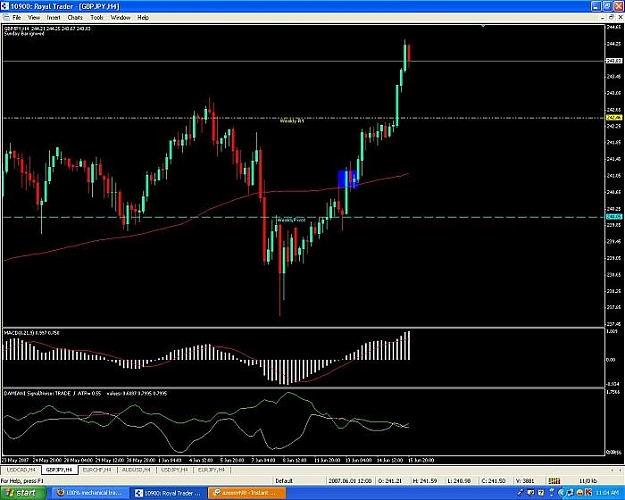Click the C: 241.50 close price field
Image resolution: width=625 pixels, height=500 pixels.
(493, 481)
